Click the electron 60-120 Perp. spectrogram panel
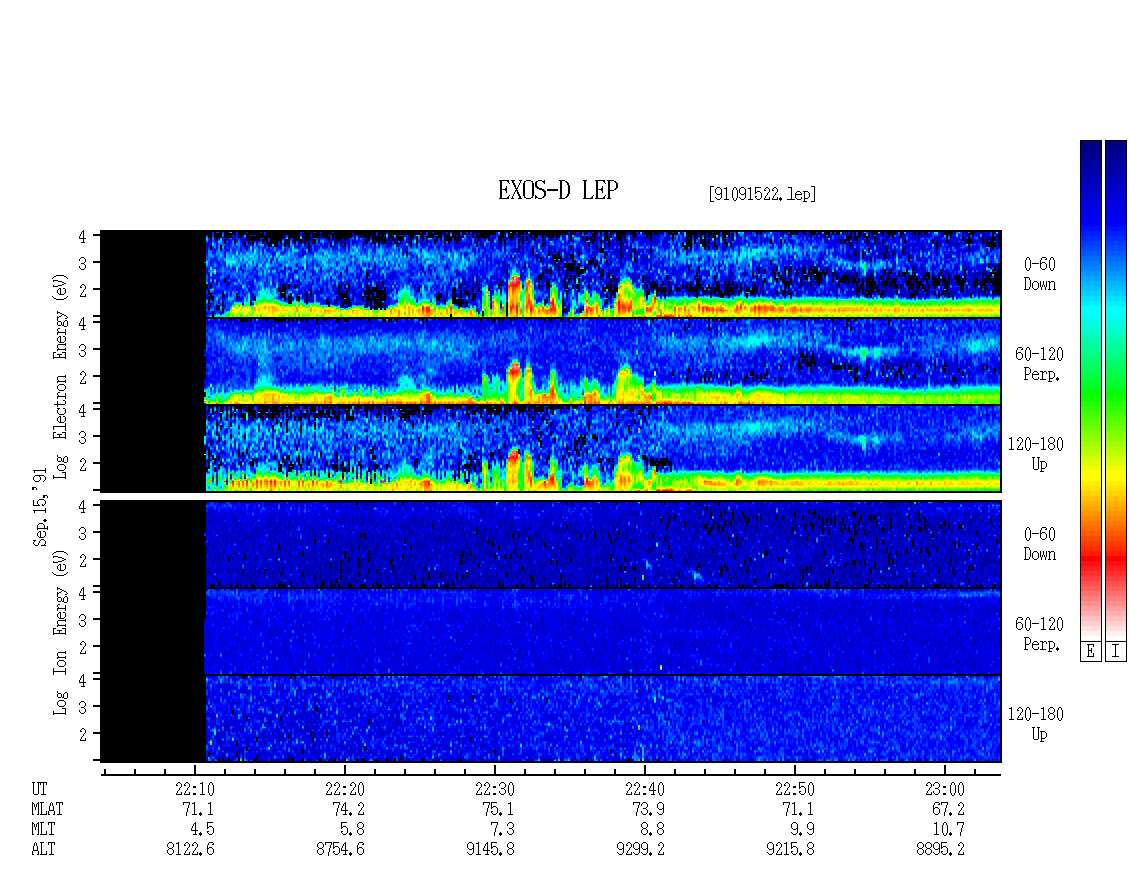The image size is (1130, 875). coord(551,361)
